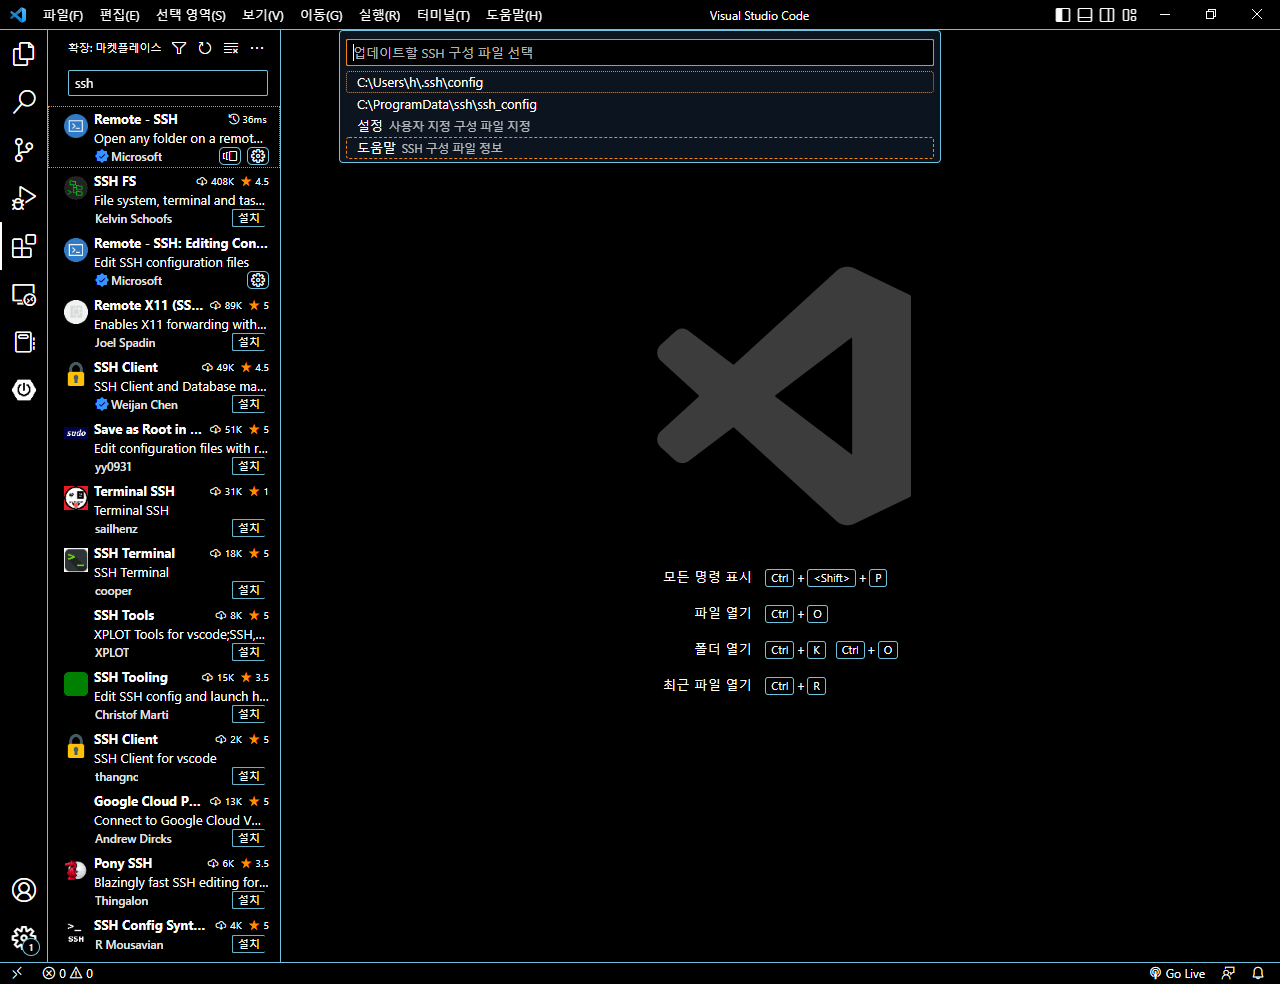Install the SSH FS extension
This screenshot has width=1280, height=984.
(x=249, y=218)
